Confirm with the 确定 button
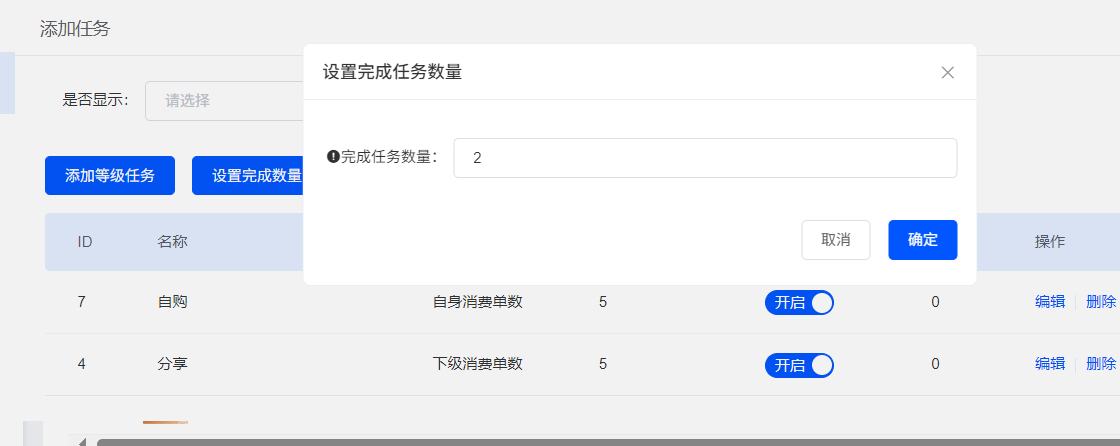 click(x=922, y=240)
